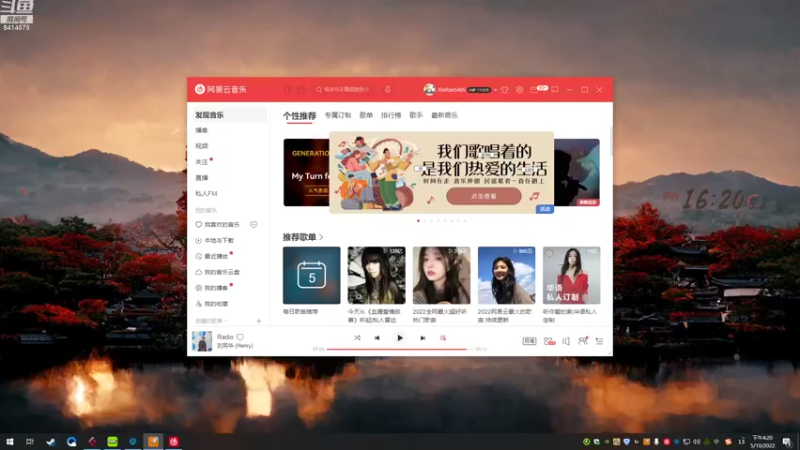Viewport: 800px width, 450px height.
Task: Open 发现音乐 in the sidebar
Action: (228, 115)
